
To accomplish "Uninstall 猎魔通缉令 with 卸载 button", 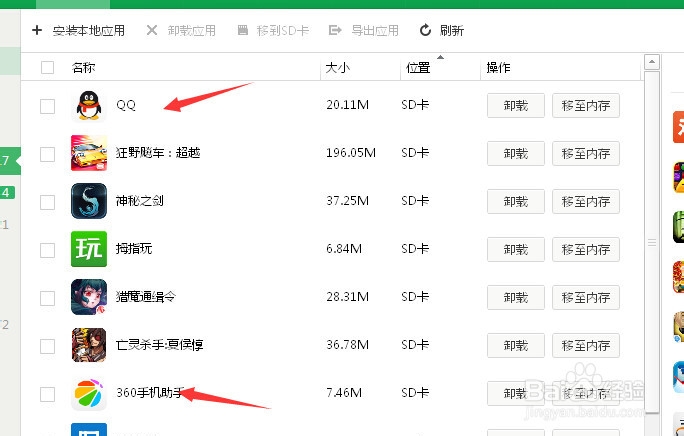I will (516, 297).
